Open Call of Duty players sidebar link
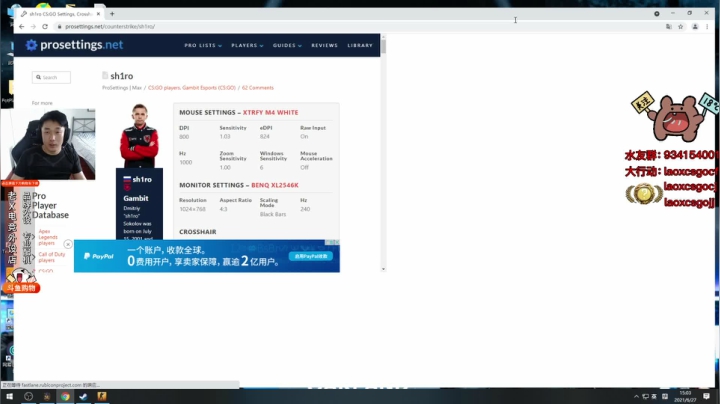 51,257
